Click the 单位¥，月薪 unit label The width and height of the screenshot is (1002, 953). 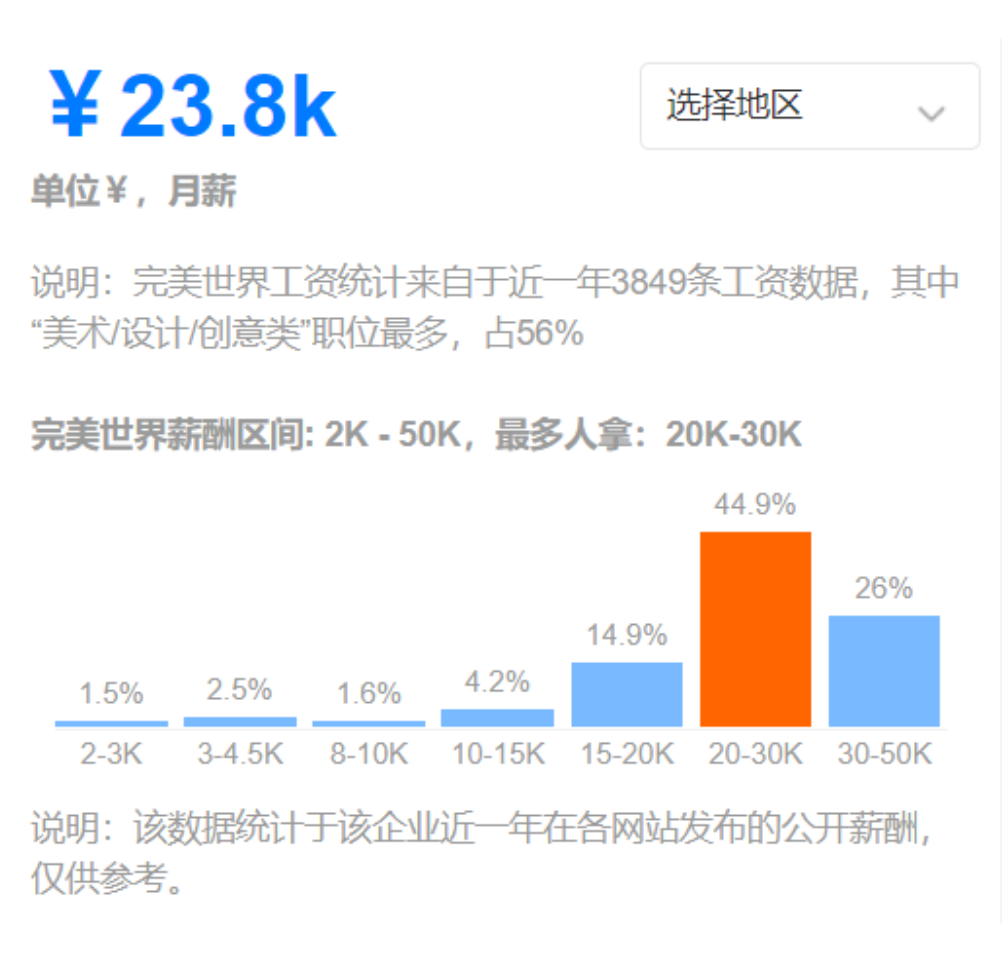click(x=134, y=190)
